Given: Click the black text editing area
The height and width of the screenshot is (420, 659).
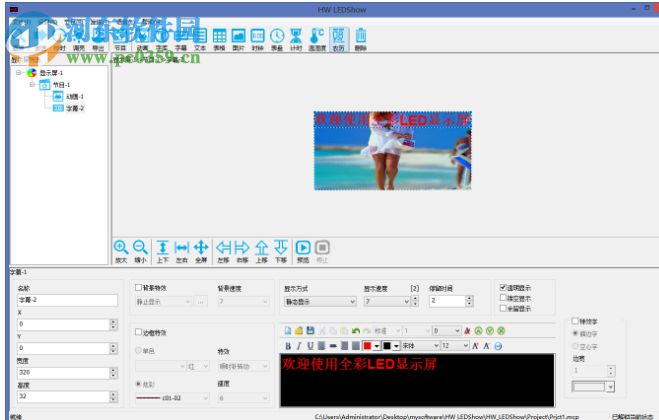Looking at the screenshot, I should point(417,380).
